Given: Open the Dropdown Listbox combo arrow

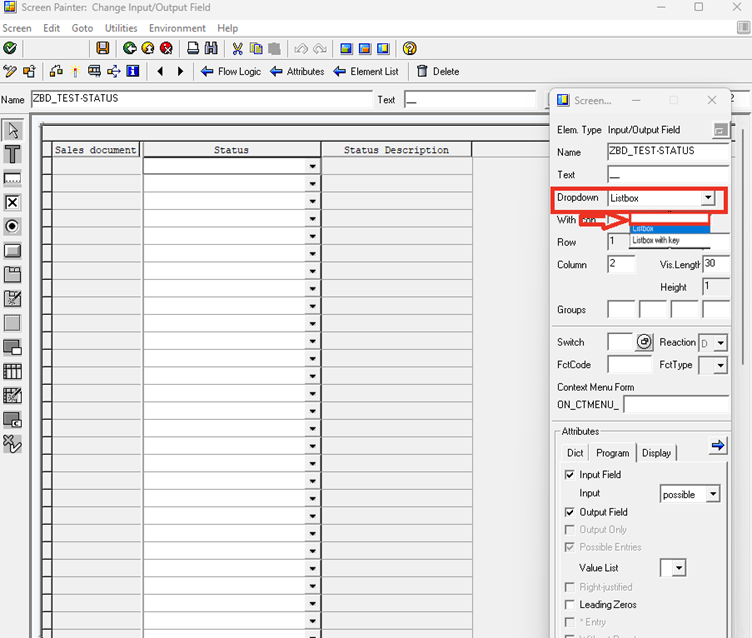Looking at the screenshot, I should (x=708, y=198).
